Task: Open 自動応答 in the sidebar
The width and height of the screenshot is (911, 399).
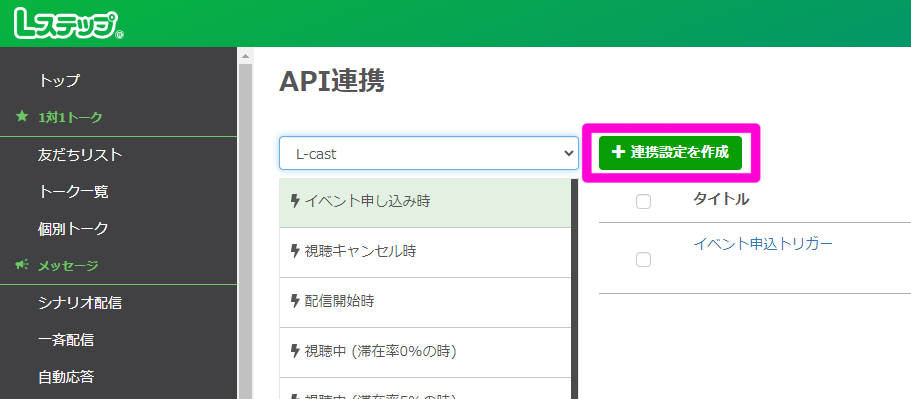Action: coord(66,377)
